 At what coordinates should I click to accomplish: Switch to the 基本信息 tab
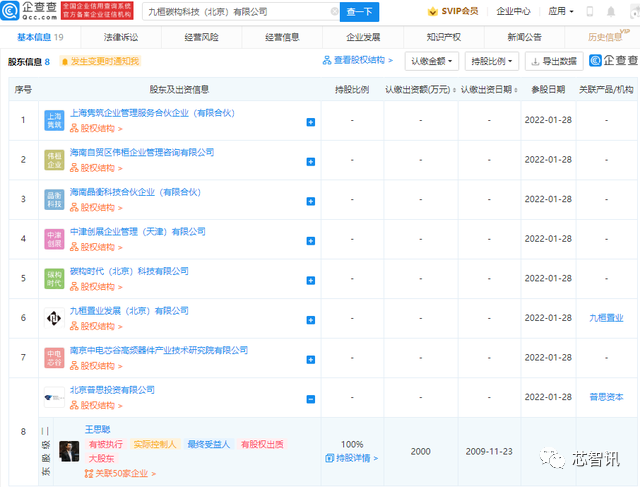coord(40,37)
